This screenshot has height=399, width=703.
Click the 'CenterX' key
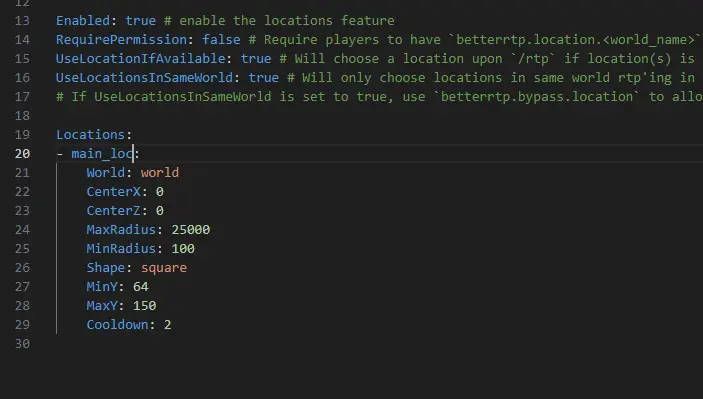coord(113,192)
